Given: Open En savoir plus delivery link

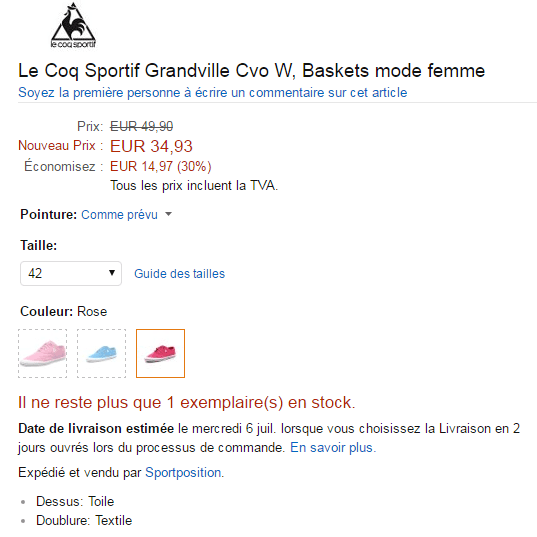Looking at the screenshot, I should point(333,448).
